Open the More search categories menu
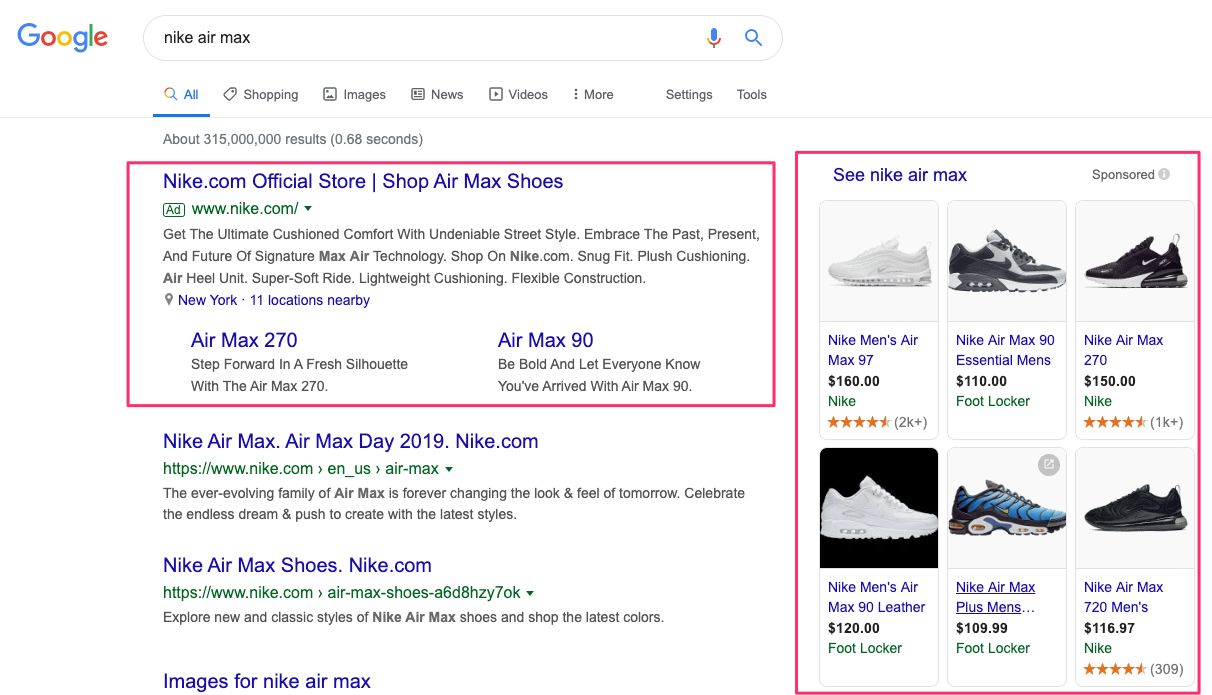 click(x=592, y=94)
